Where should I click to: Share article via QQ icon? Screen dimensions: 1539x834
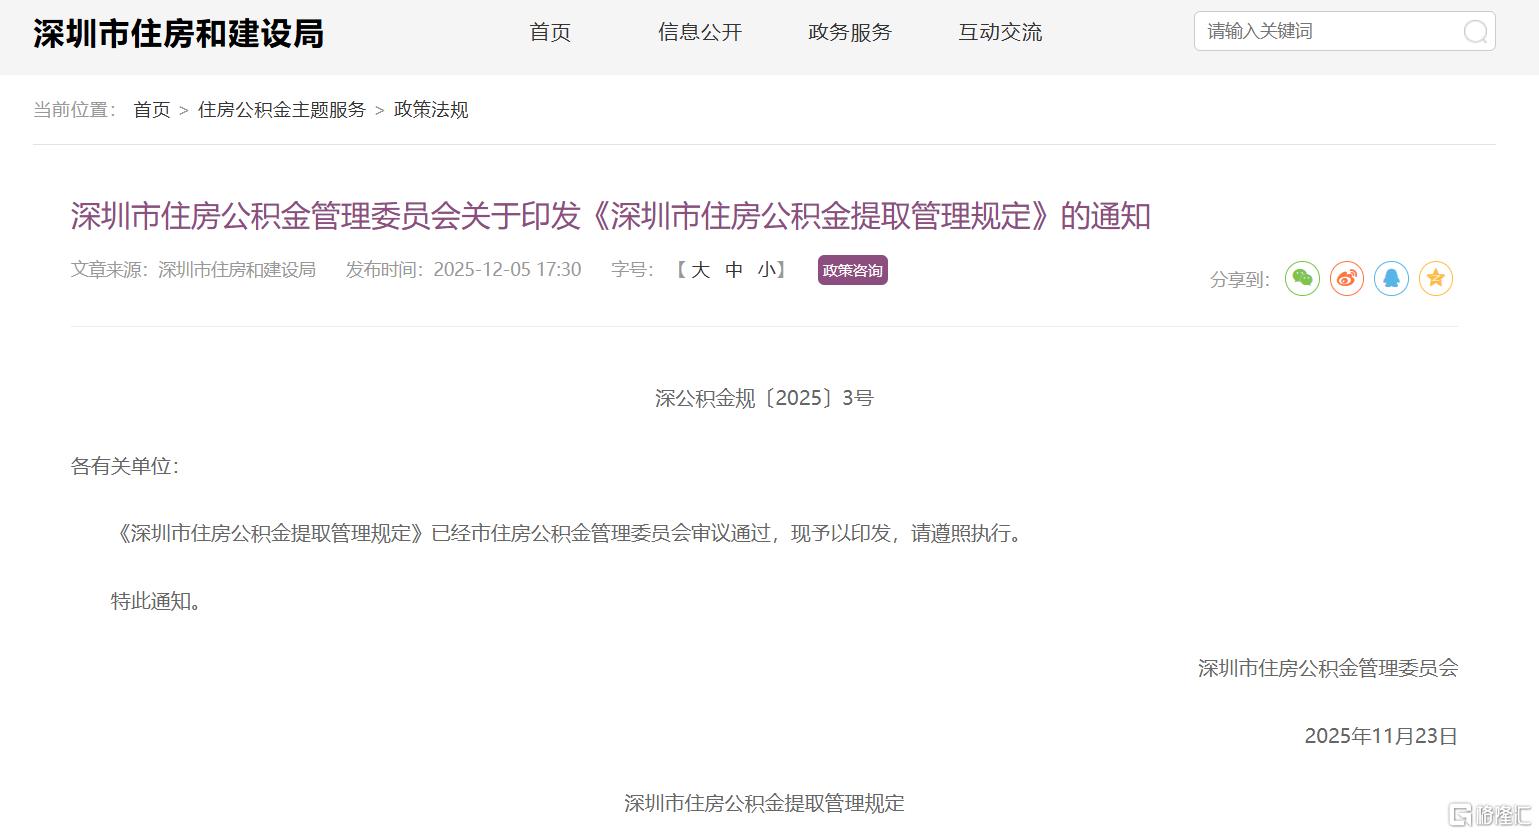1391,279
